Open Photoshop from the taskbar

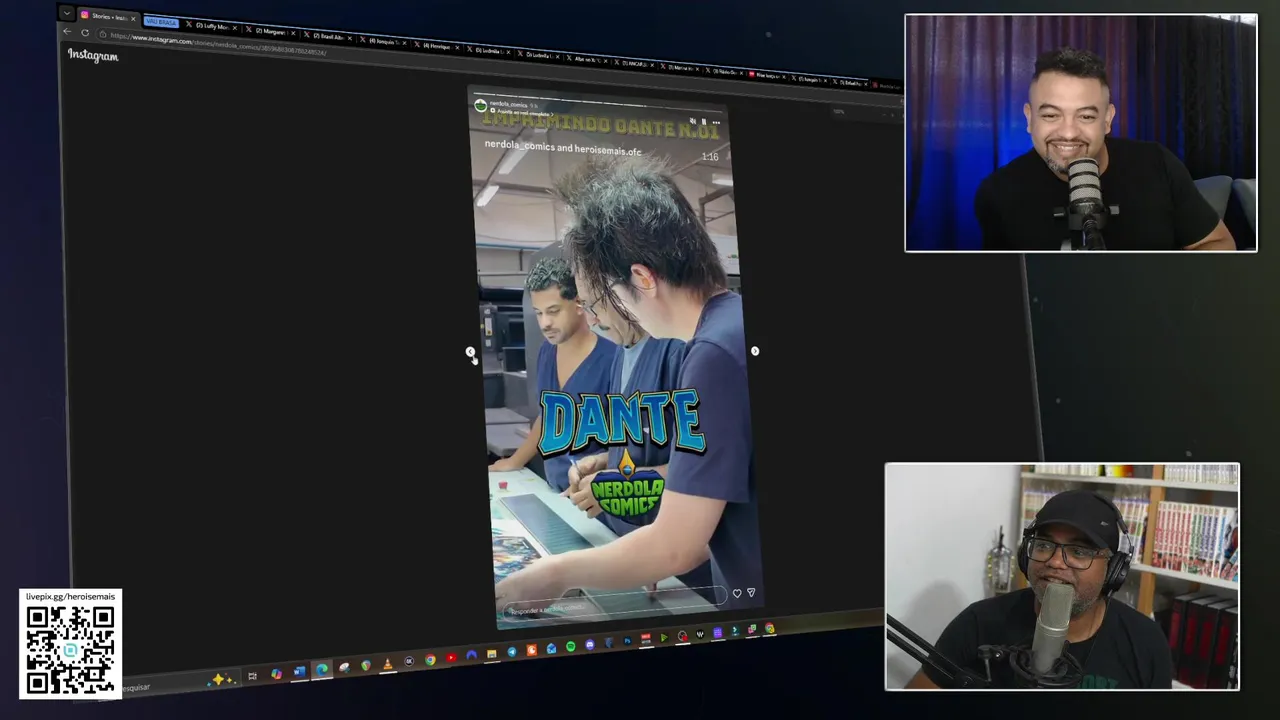pyautogui.click(x=627, y=641)
